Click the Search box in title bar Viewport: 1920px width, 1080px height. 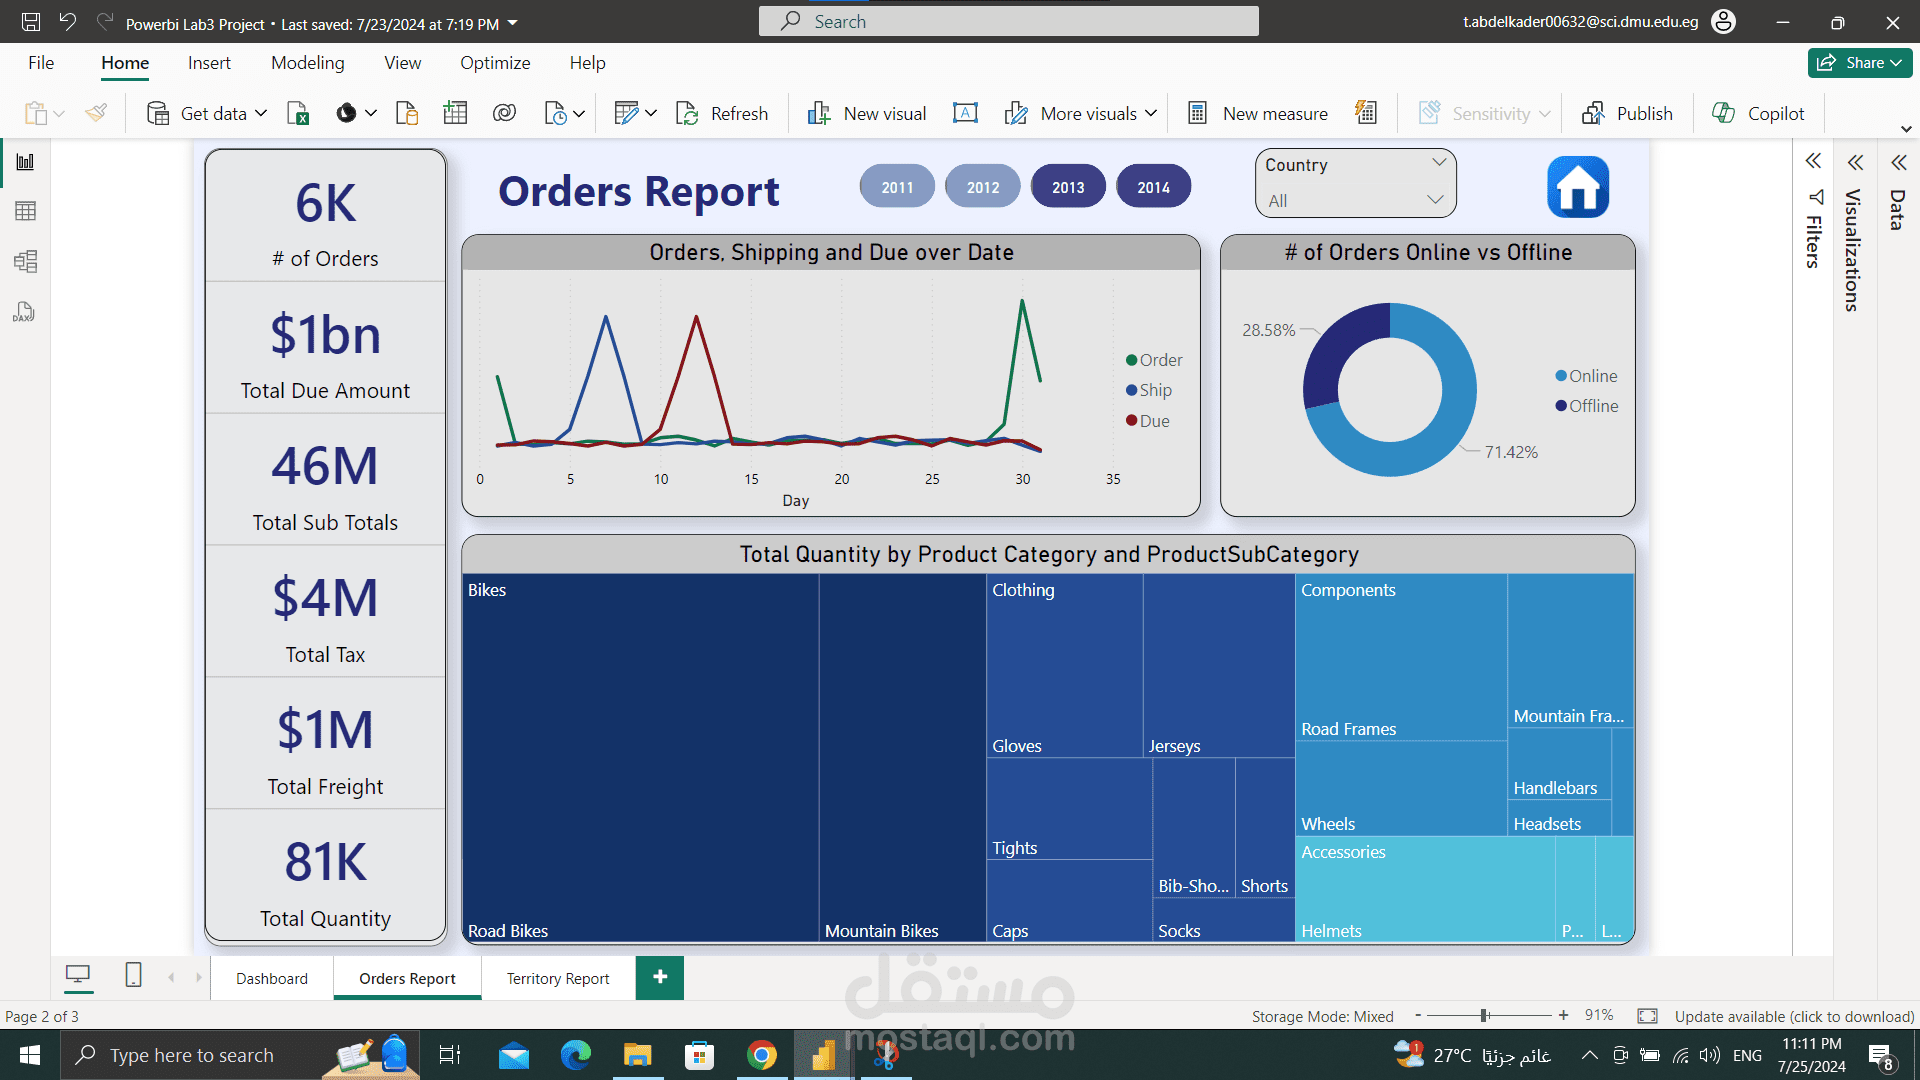coord(1008,21)
